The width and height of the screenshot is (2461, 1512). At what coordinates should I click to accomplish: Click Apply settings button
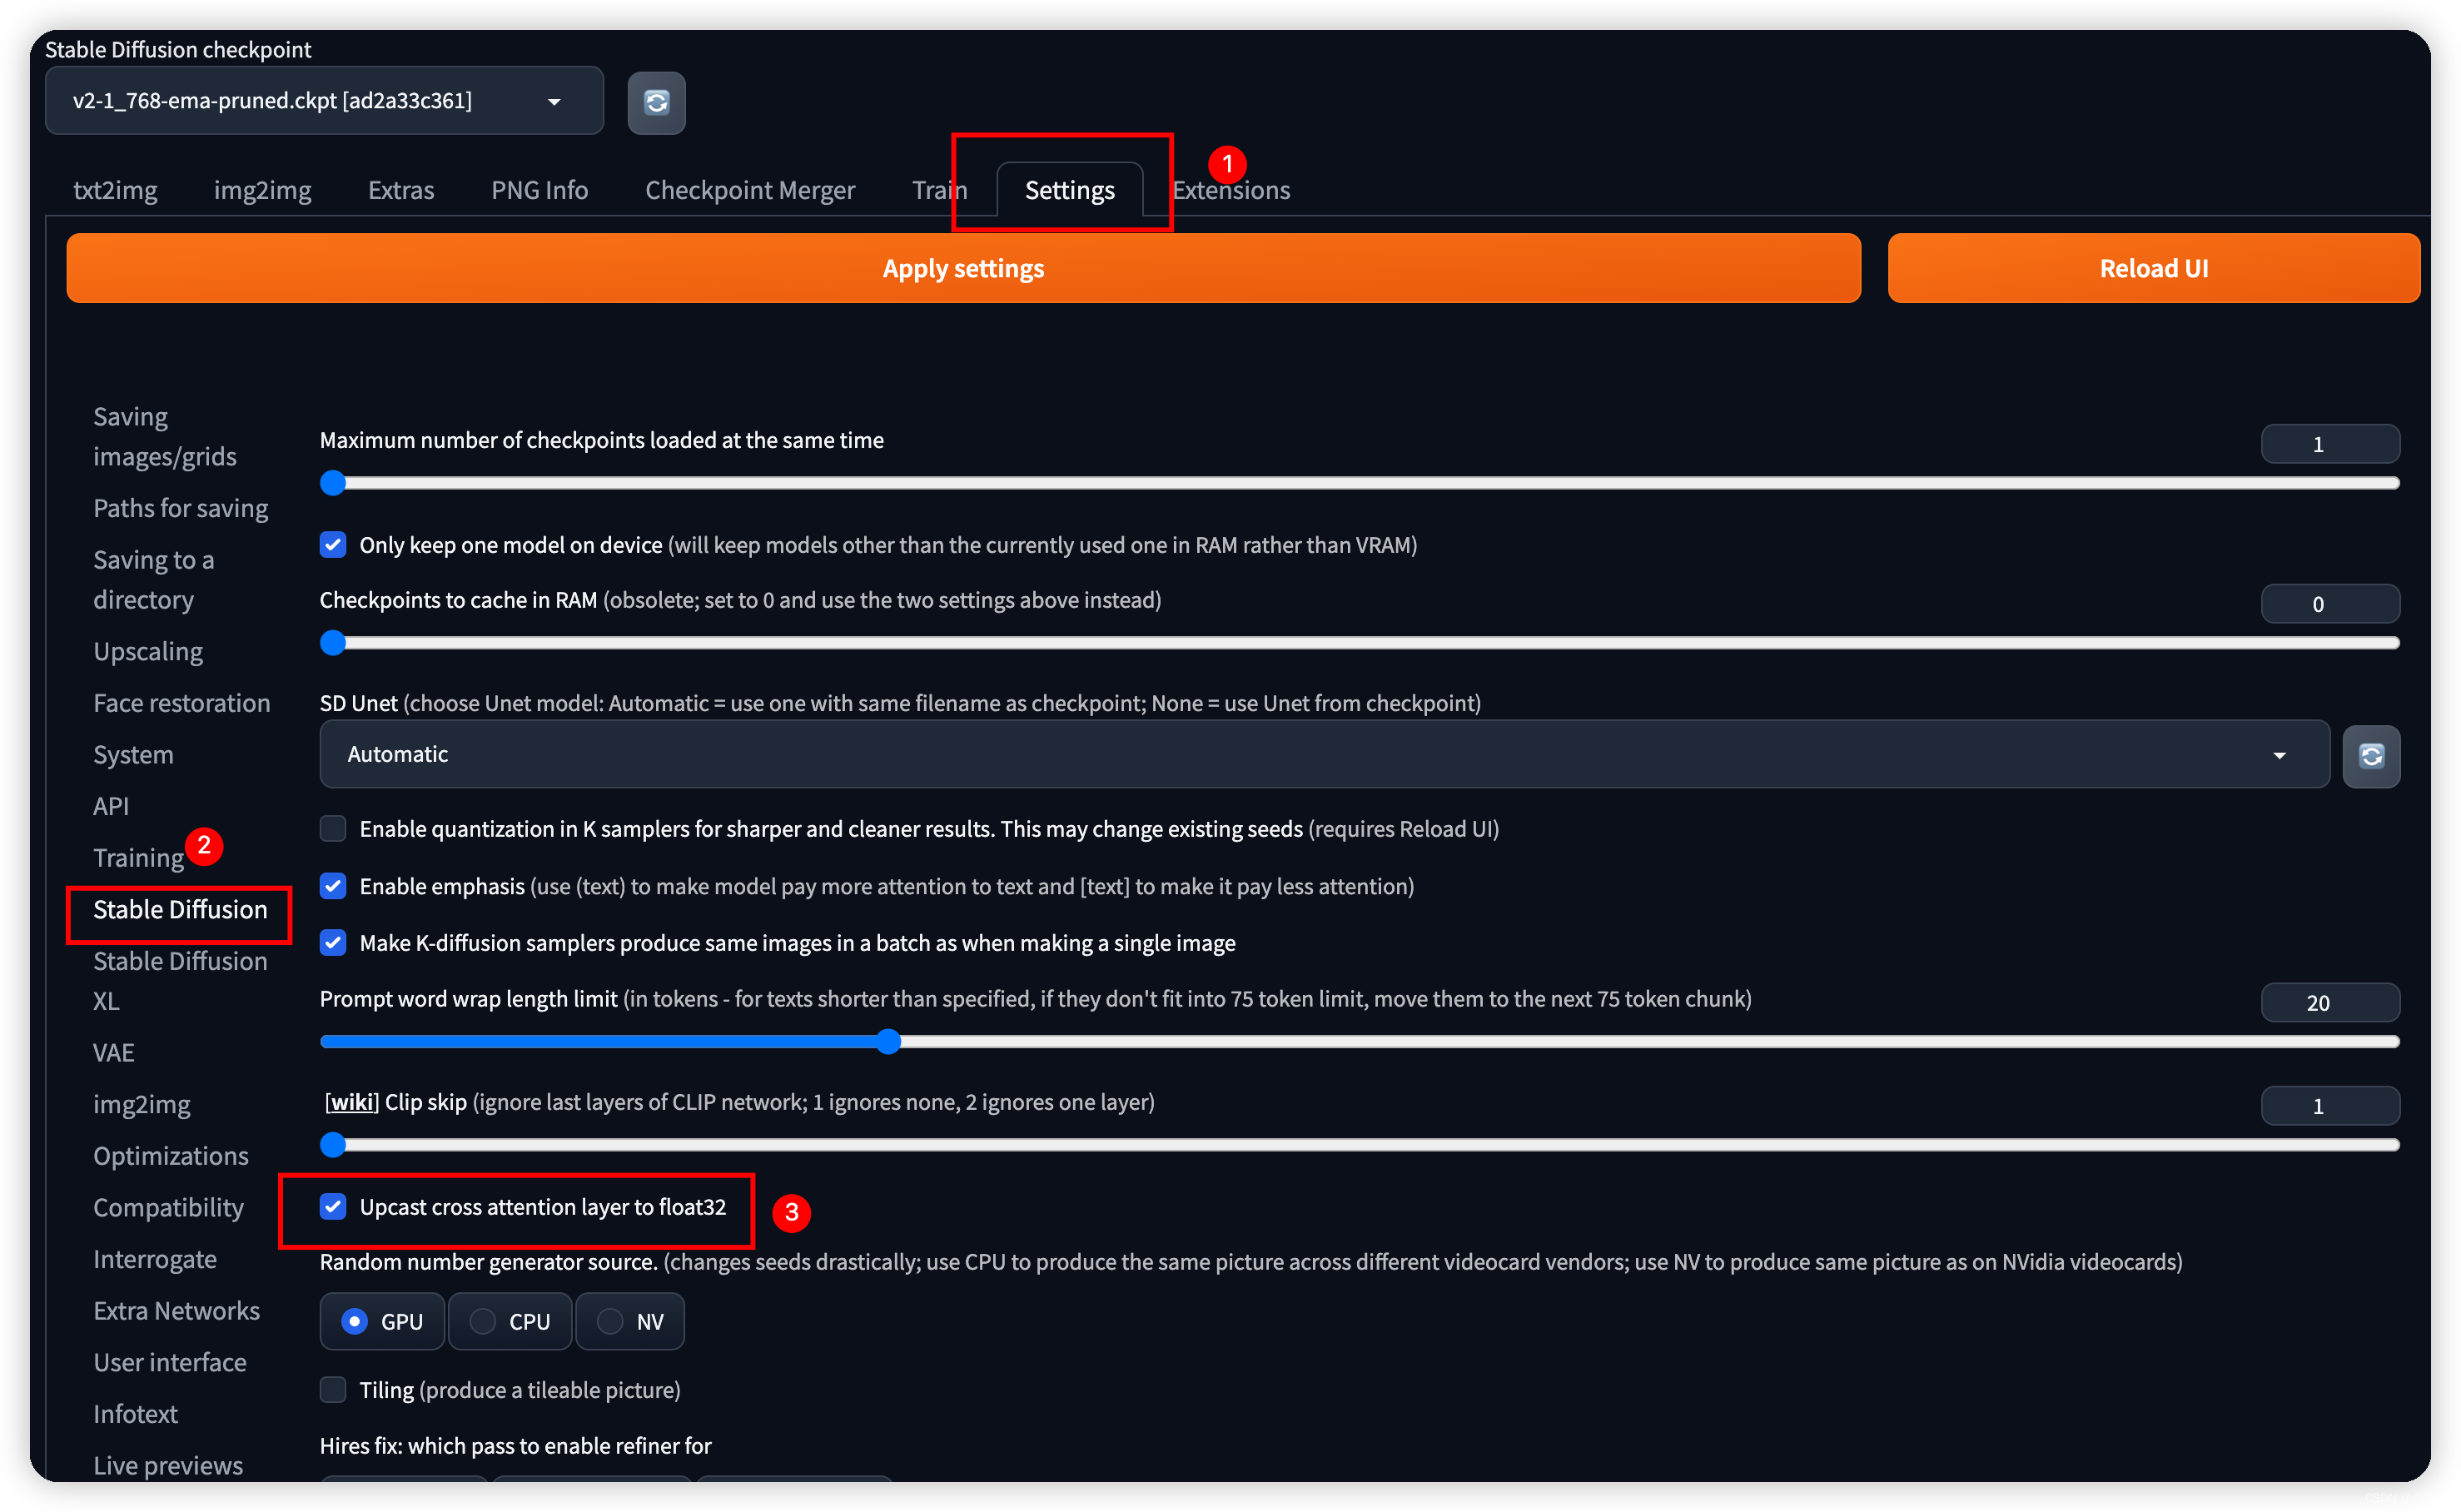[x=963, y=267]
